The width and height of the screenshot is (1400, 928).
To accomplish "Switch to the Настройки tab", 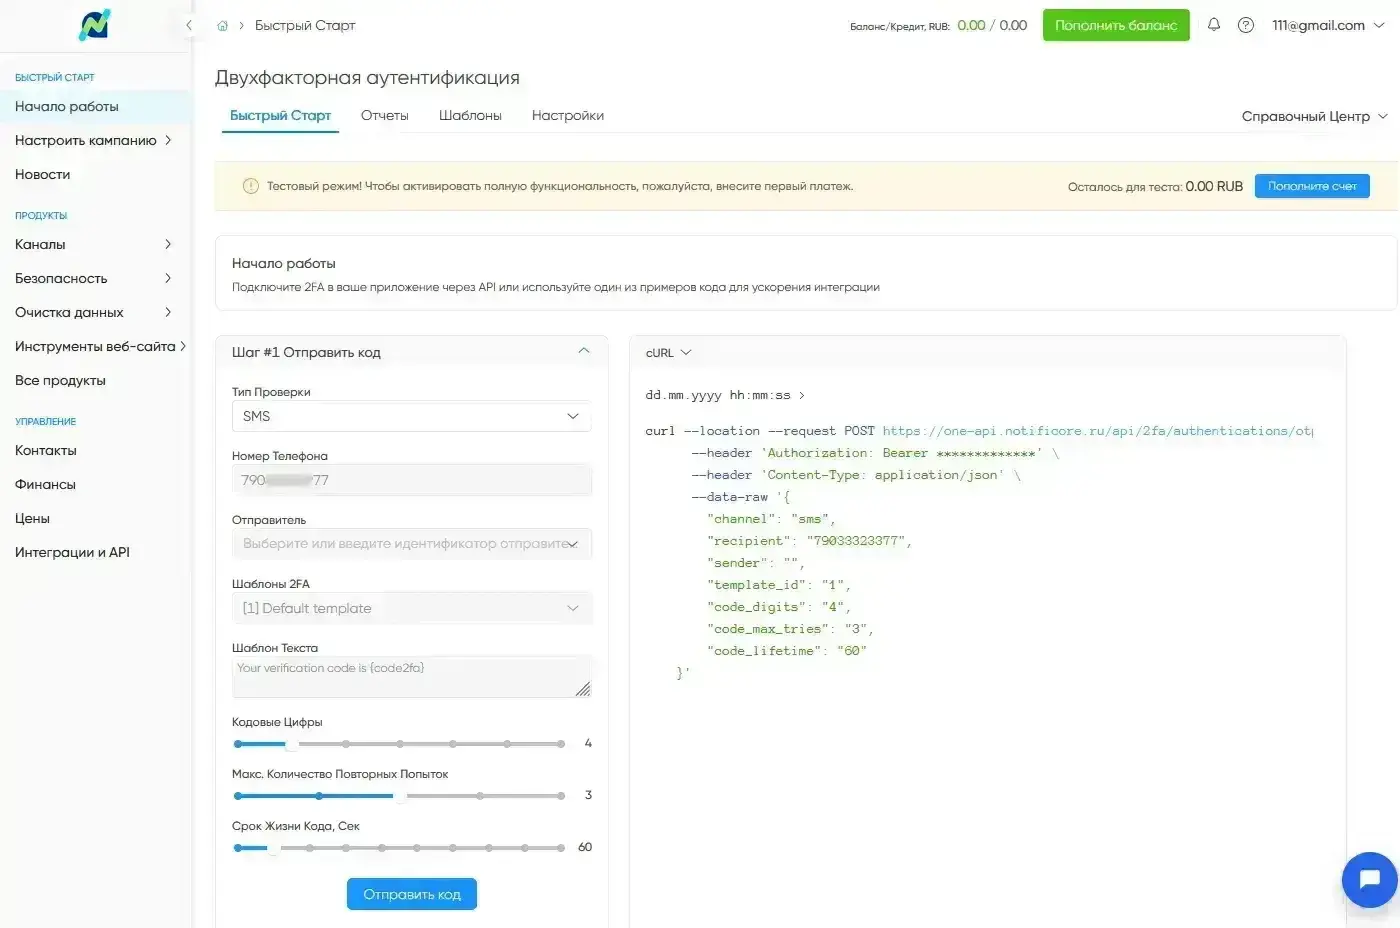I will (568, 116).
